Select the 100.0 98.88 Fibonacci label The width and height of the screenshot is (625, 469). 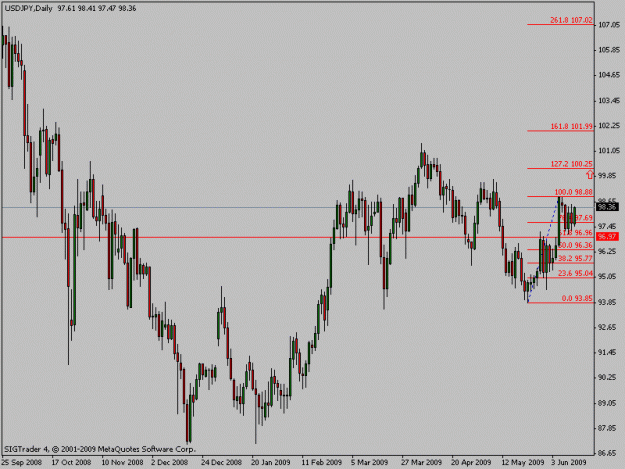(x=573, y=192)
